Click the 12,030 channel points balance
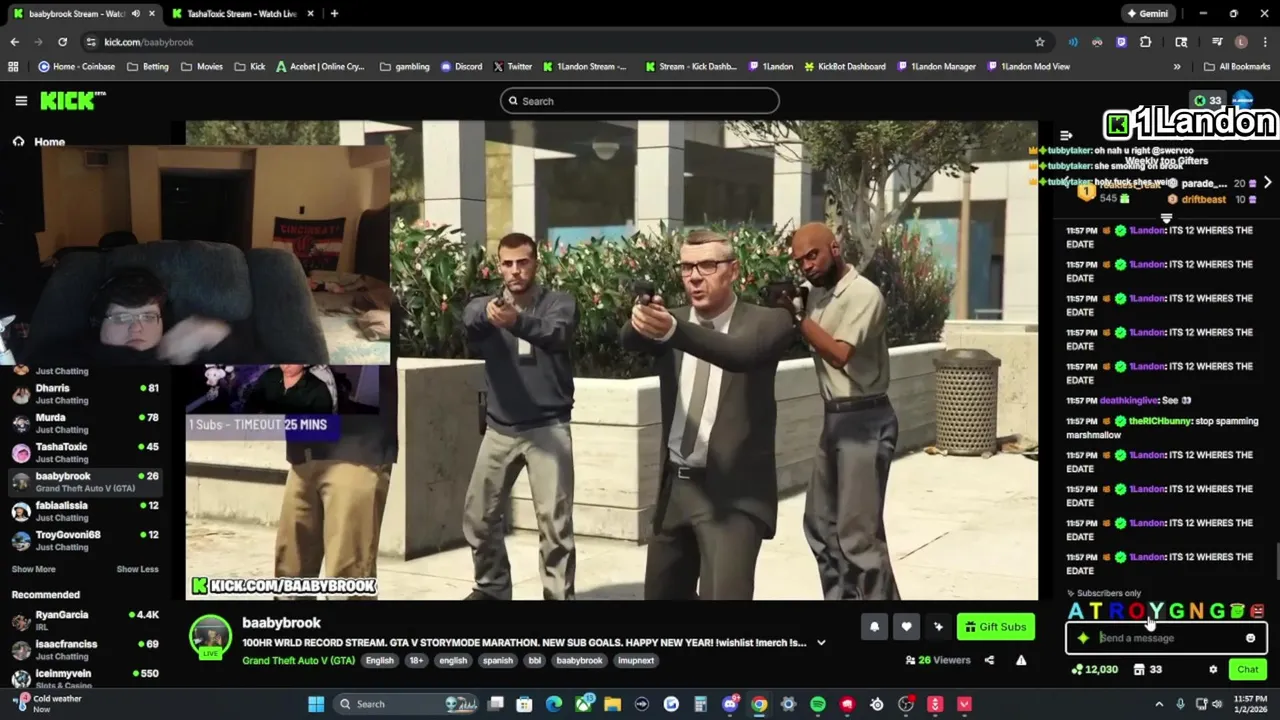The width and height of the screenshot is (1280, 720). (x=1094, y=670)
